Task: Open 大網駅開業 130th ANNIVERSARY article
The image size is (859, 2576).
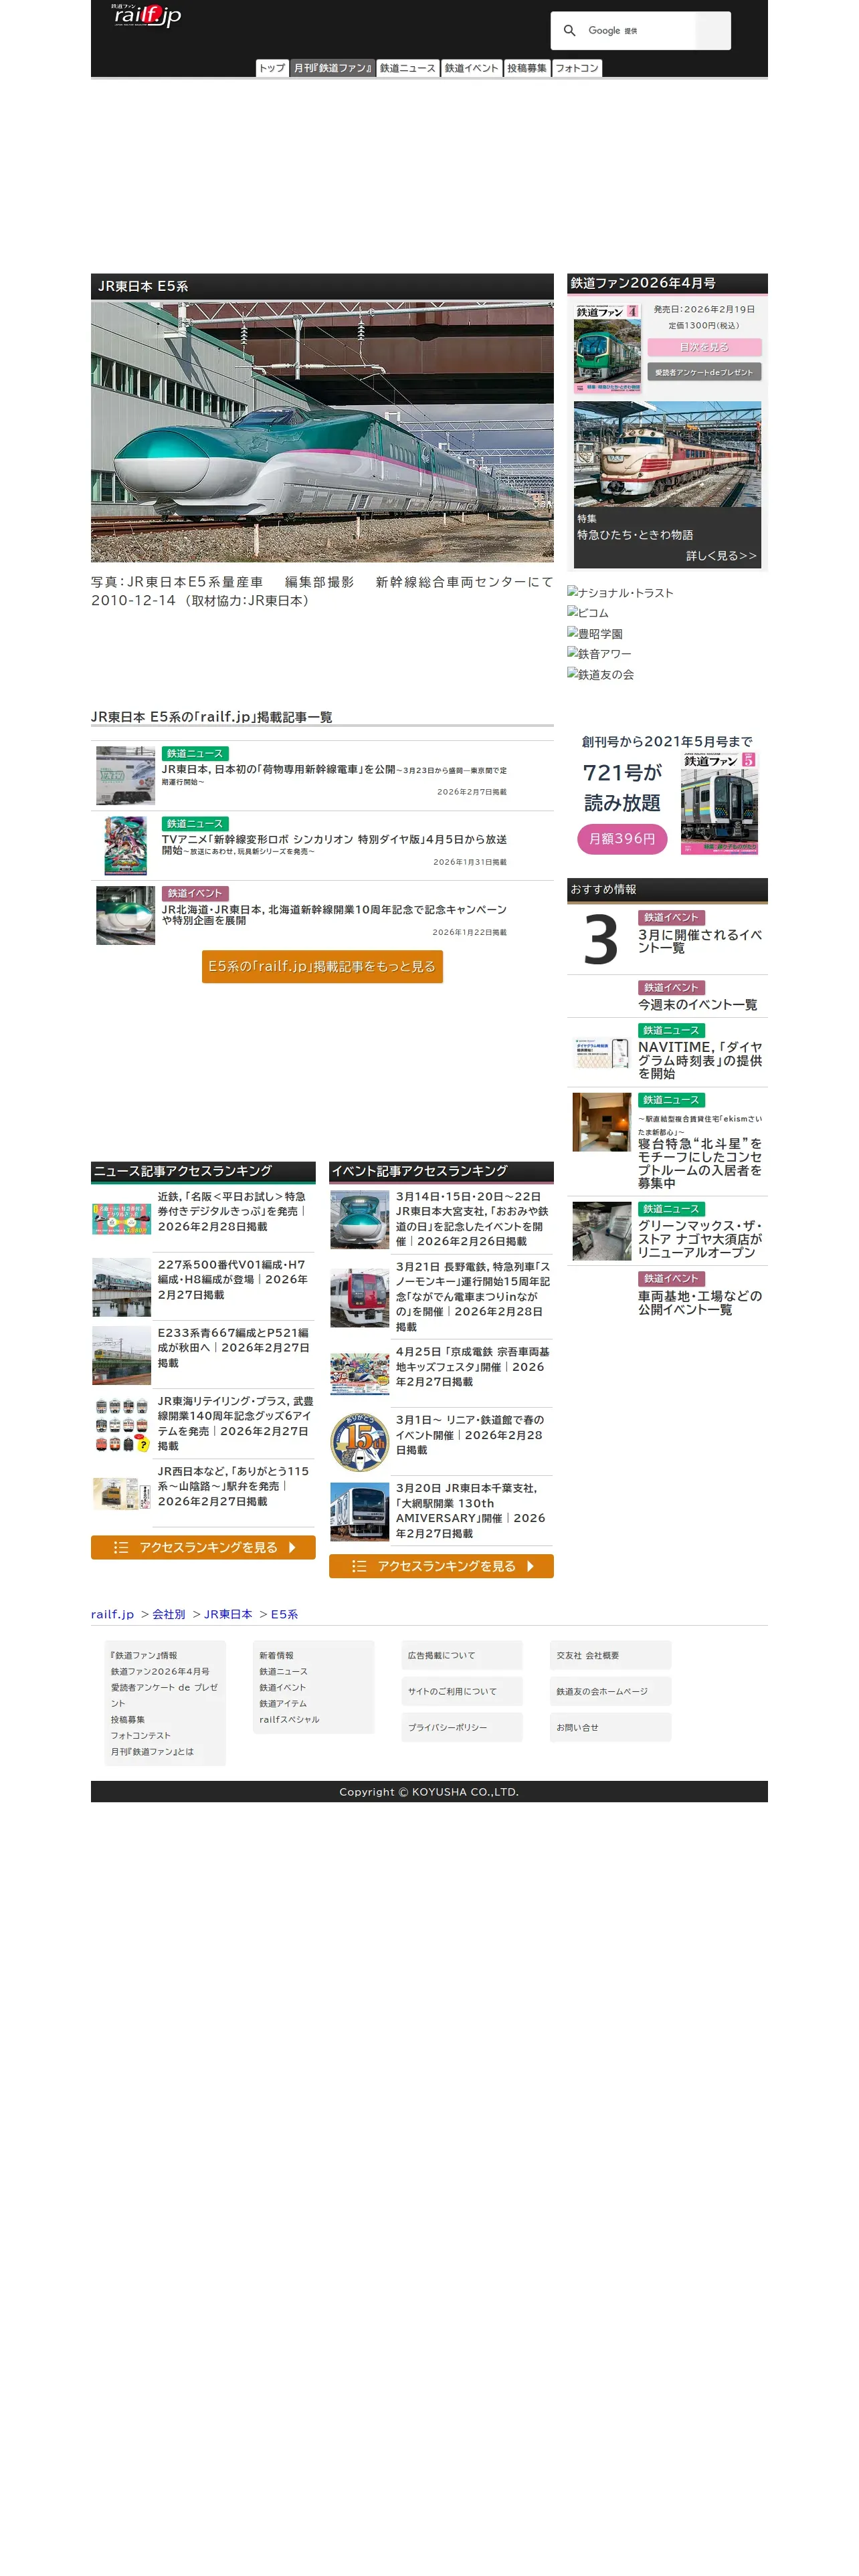Action: point(472,1510)
